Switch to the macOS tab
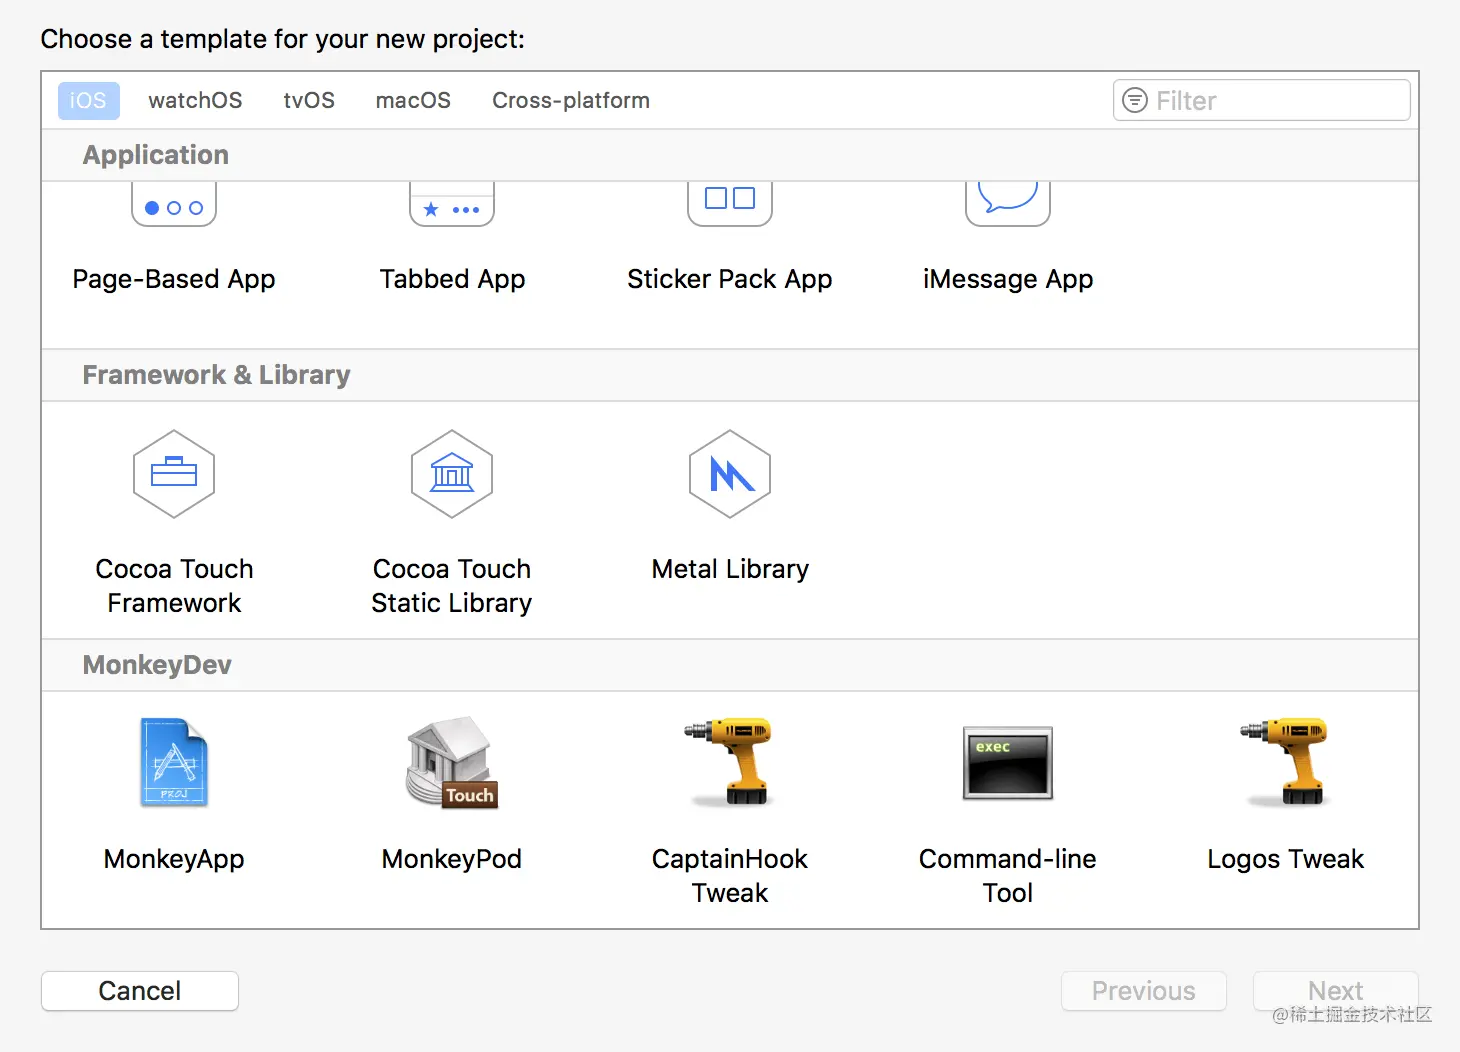1460x1052 pixels. click(413, 100)
